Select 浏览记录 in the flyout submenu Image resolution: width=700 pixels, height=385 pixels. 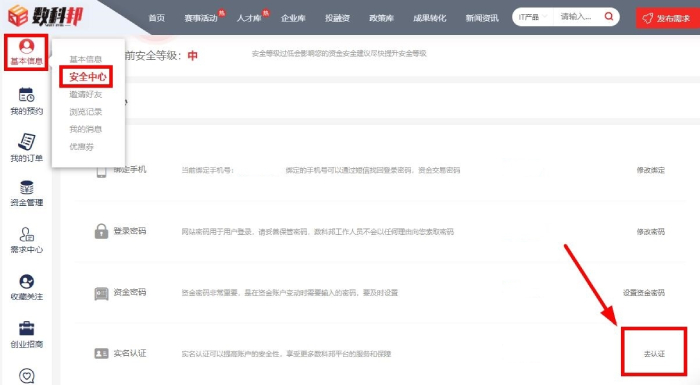(x=86, y=112)
